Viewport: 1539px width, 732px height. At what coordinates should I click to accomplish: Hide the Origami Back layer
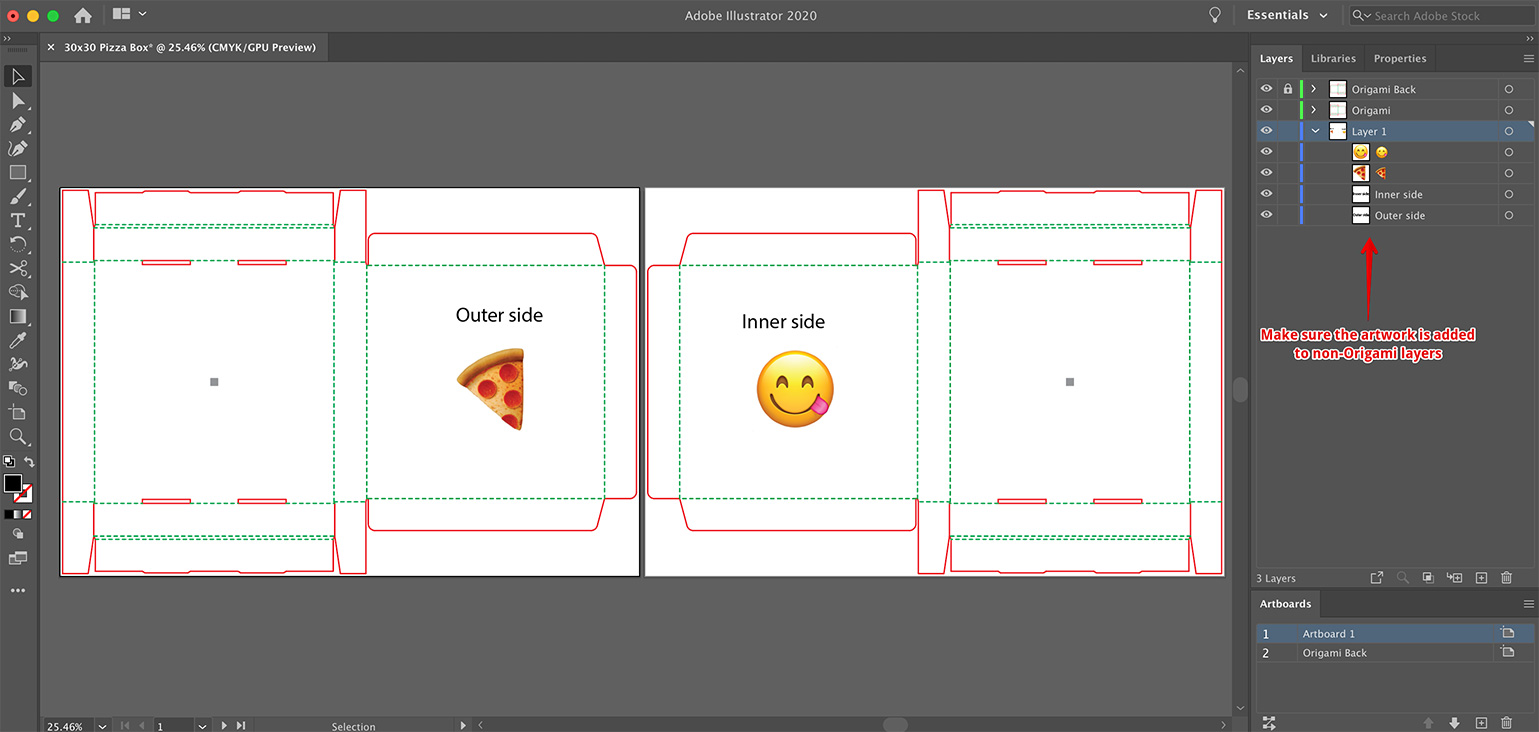pos(1265,88)
